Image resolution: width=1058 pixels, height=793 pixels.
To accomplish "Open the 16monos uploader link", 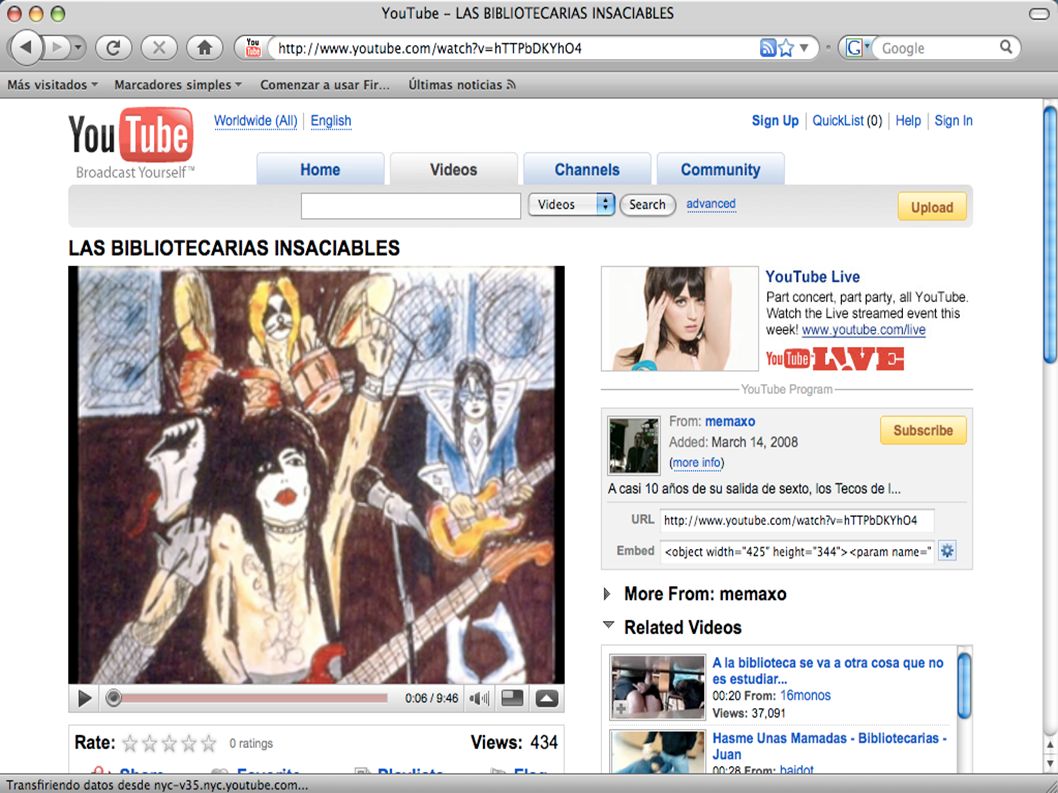I will 805,696.
